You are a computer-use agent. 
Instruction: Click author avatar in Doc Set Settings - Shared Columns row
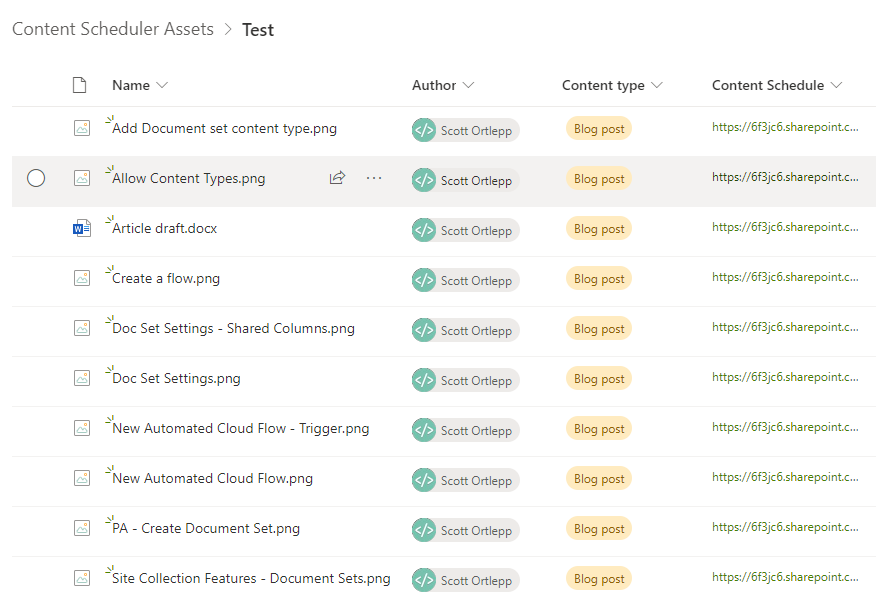(x=424, y=330)
